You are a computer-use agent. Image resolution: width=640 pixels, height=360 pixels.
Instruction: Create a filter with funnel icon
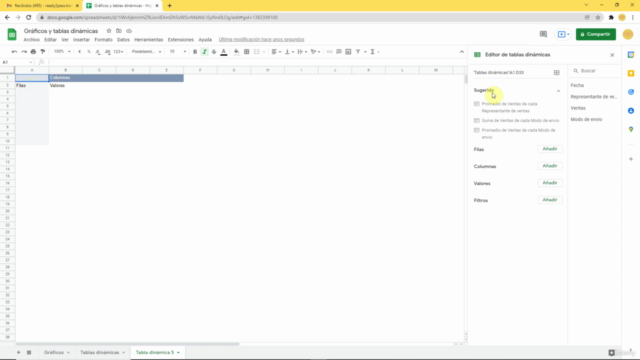tap(358, 52)
